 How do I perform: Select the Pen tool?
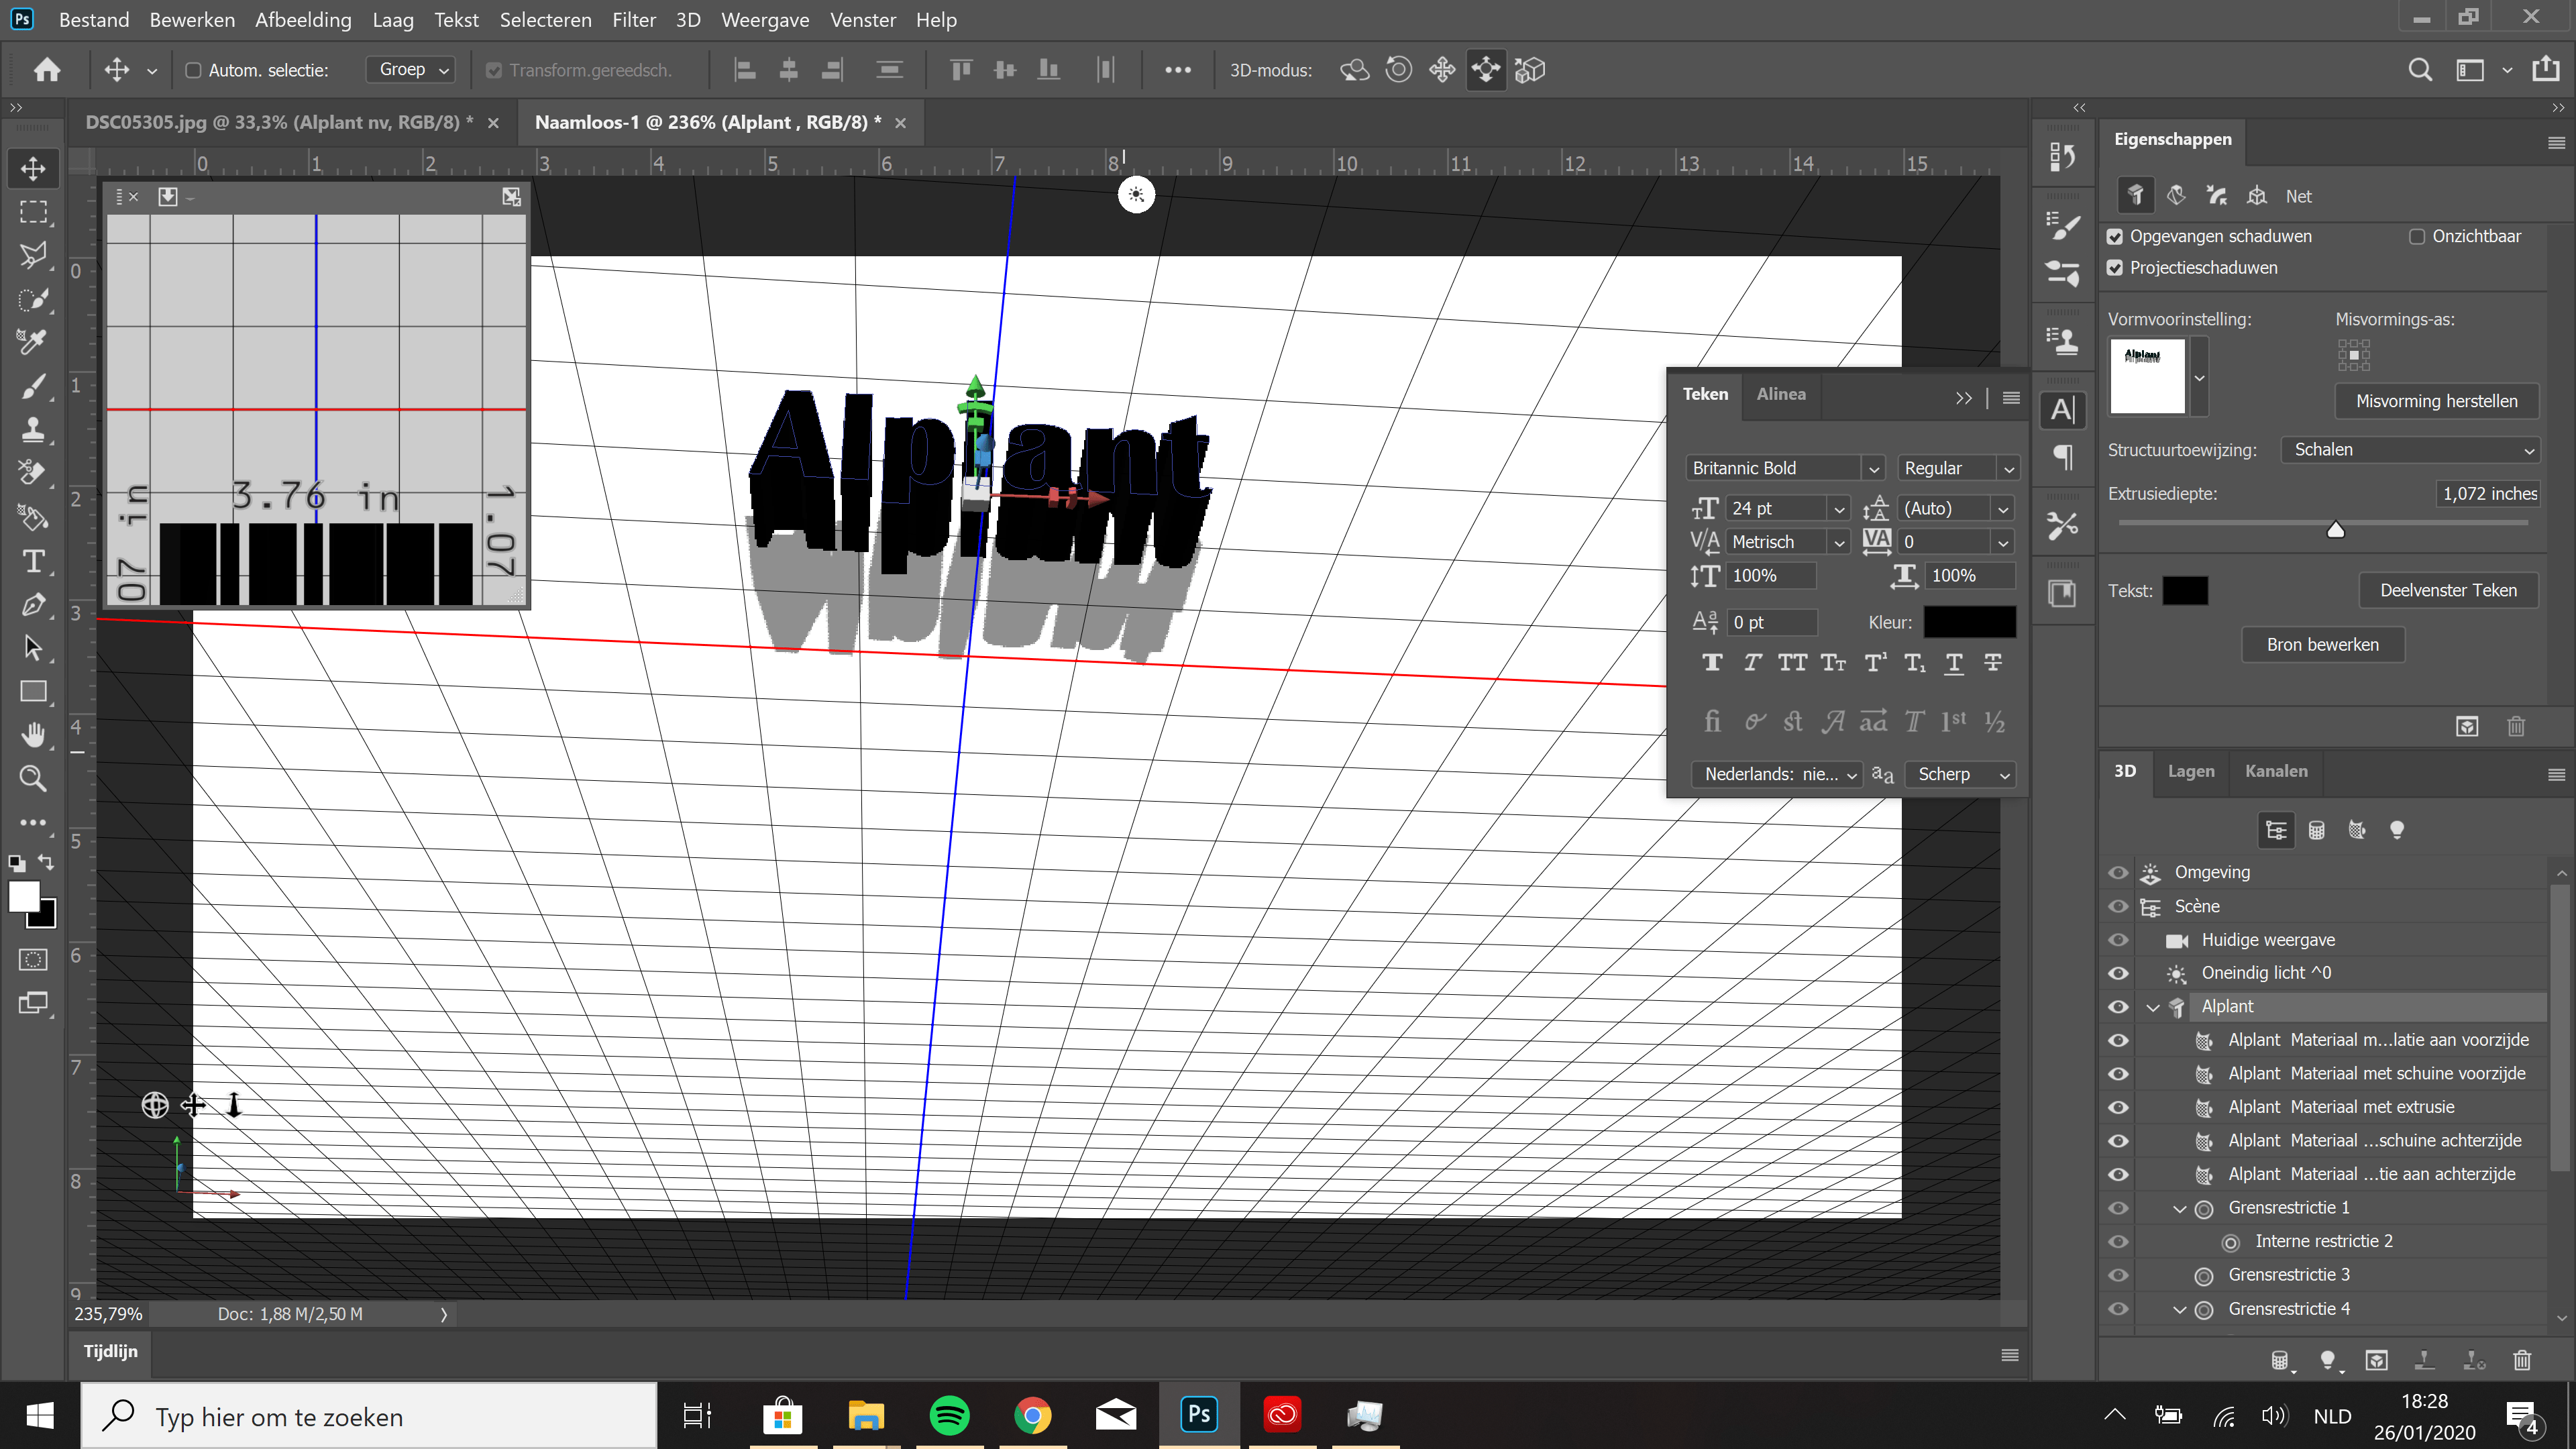(33, 604)
